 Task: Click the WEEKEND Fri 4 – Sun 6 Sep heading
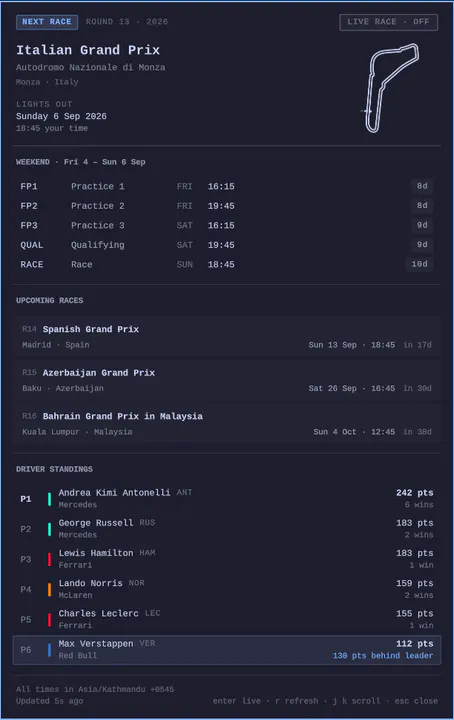(x=81, y=162)
